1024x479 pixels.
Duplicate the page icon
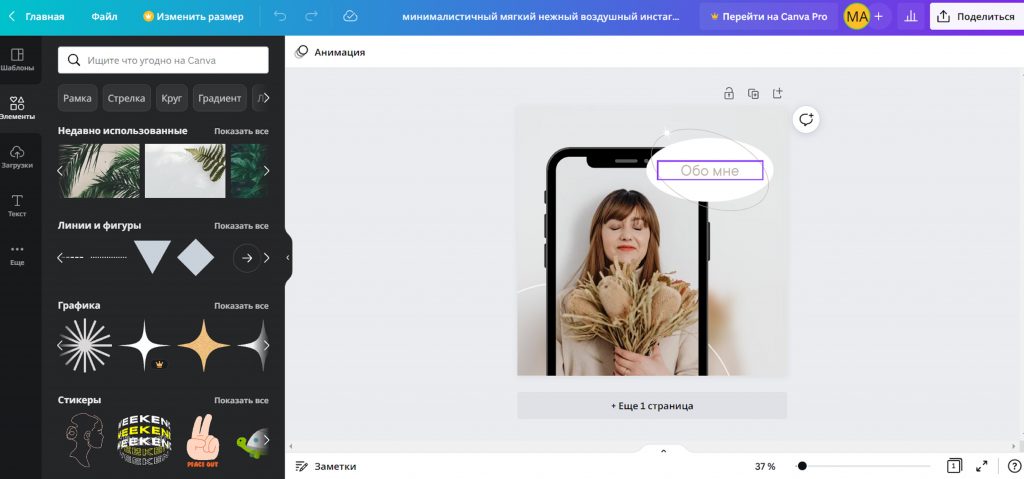pos(753,93)
